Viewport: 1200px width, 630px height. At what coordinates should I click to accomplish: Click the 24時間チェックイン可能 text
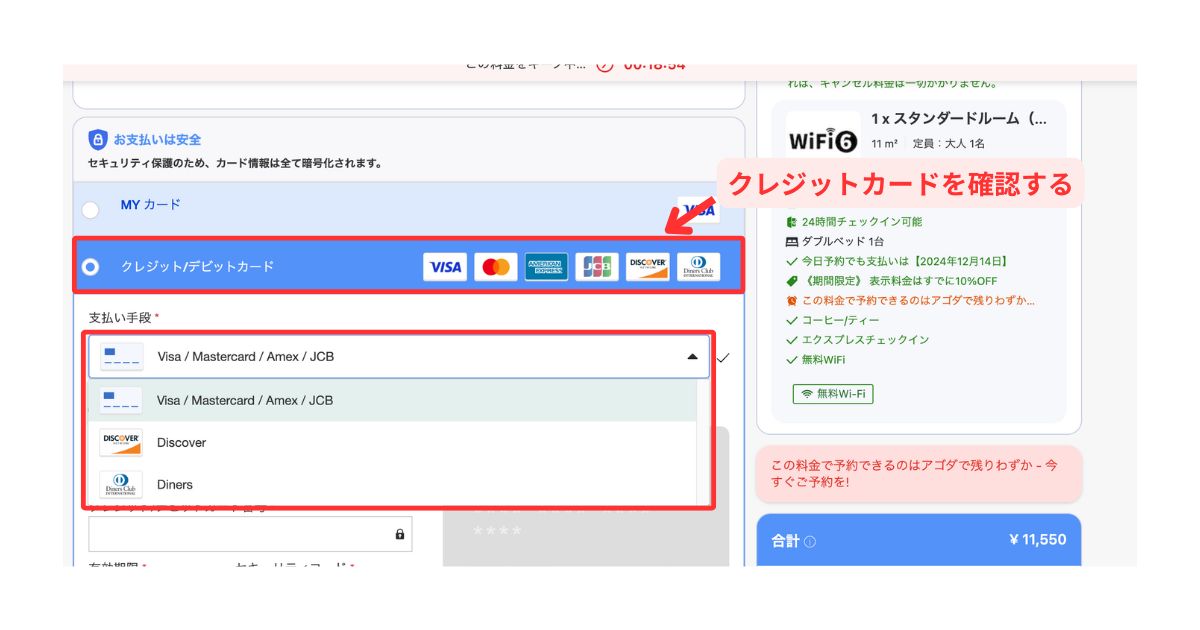tap(862, 222)
